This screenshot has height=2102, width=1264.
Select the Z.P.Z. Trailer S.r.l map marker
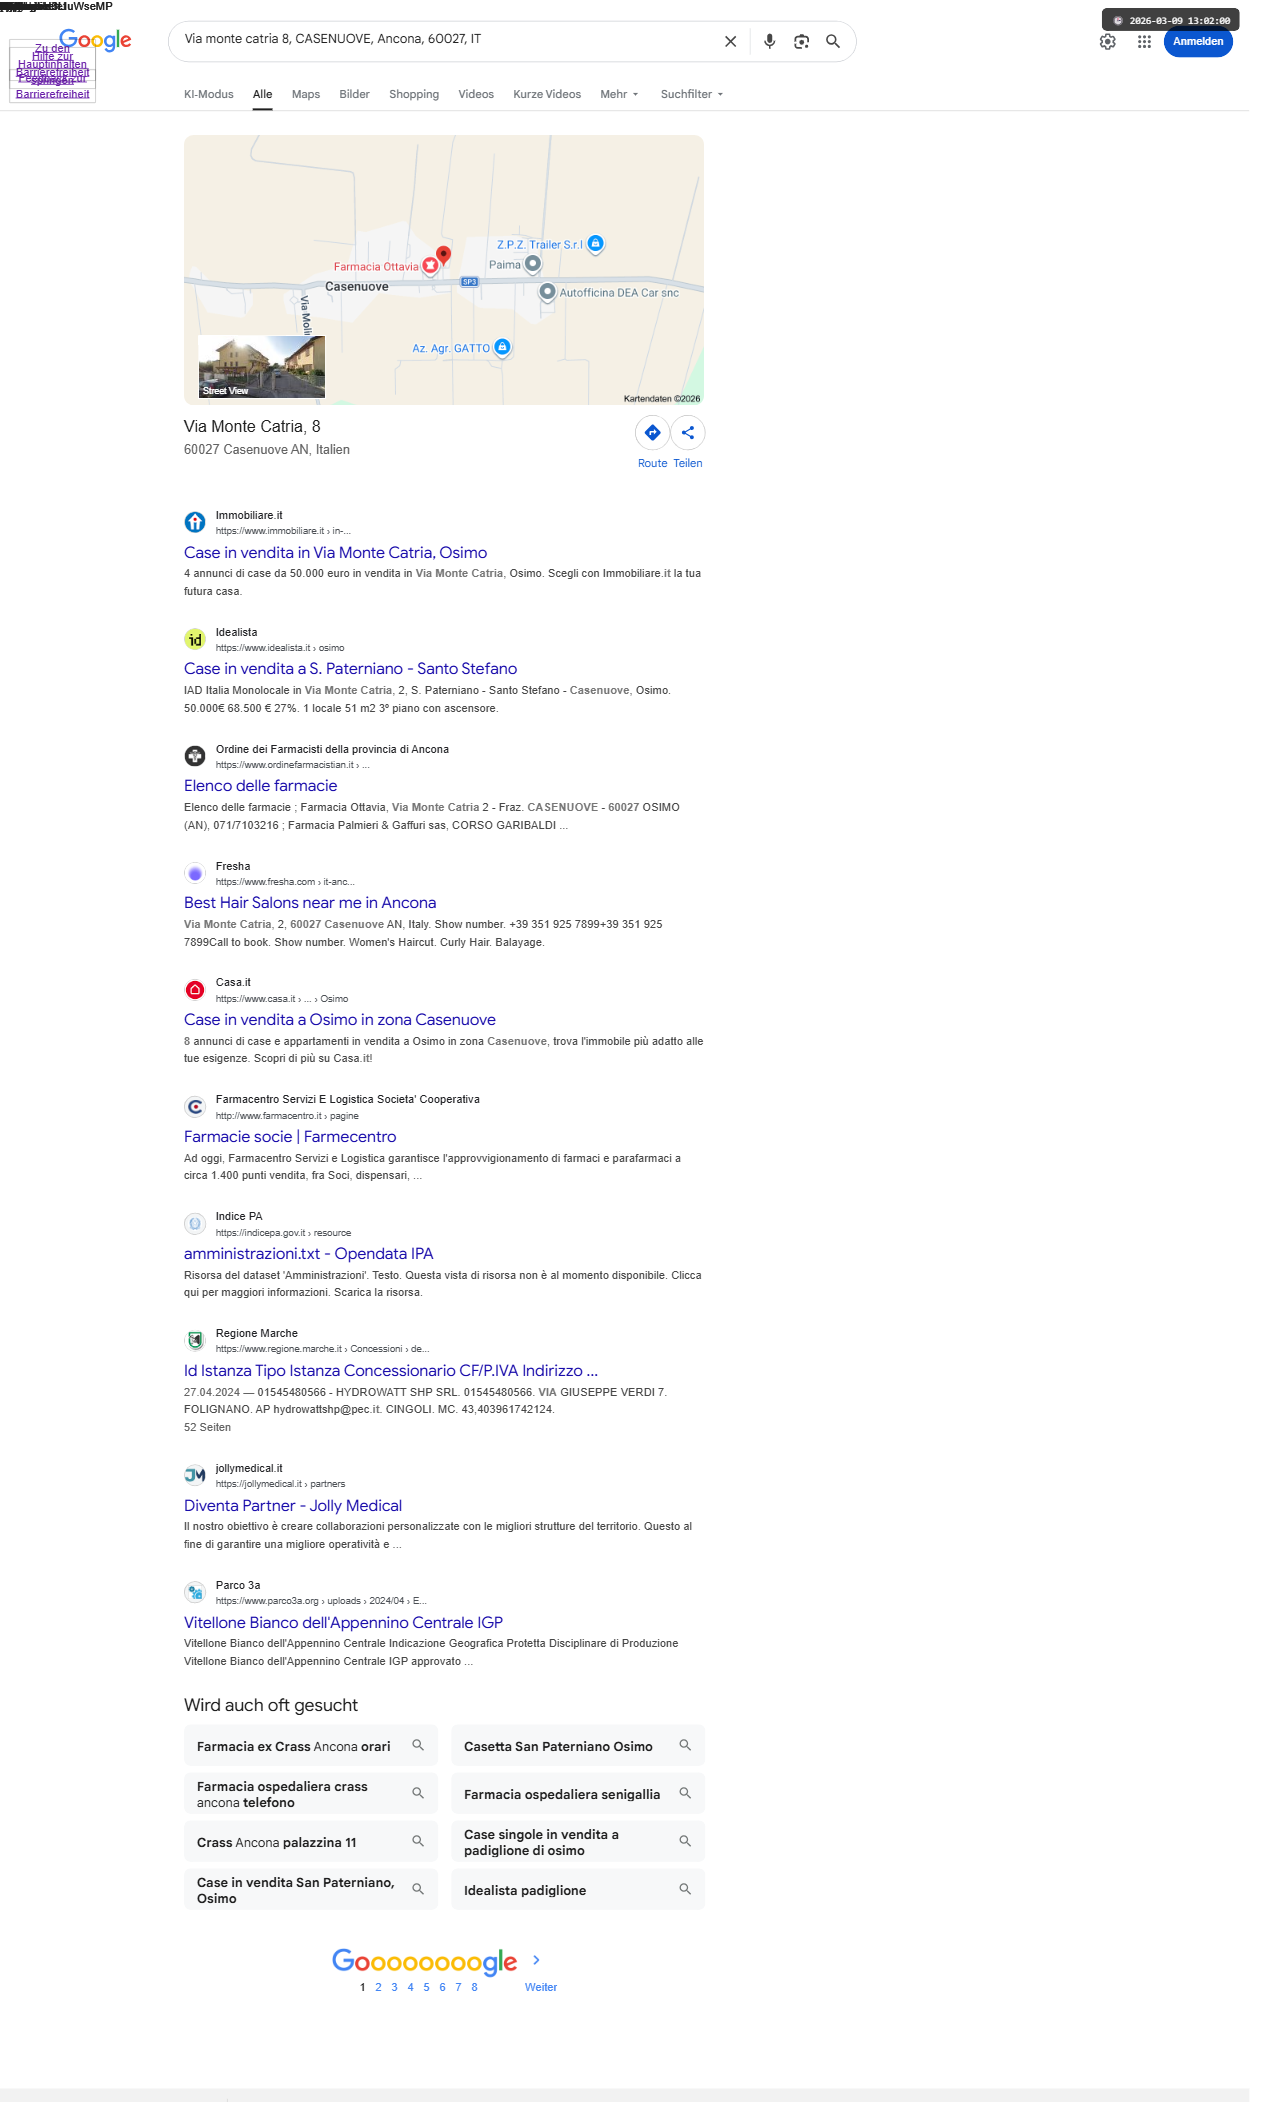pyautogui.click(x=595, y=243)
